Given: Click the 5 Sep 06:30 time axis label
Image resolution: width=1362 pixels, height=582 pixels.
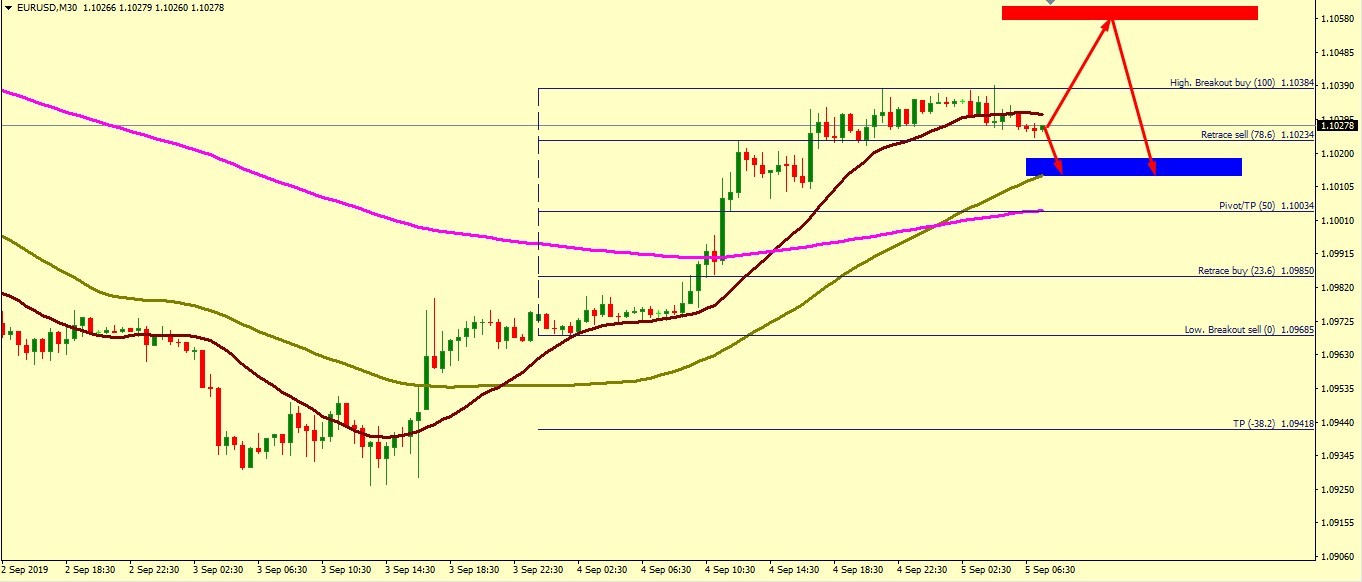Looking at the screenshot, I should click(x=1048, y=569).
